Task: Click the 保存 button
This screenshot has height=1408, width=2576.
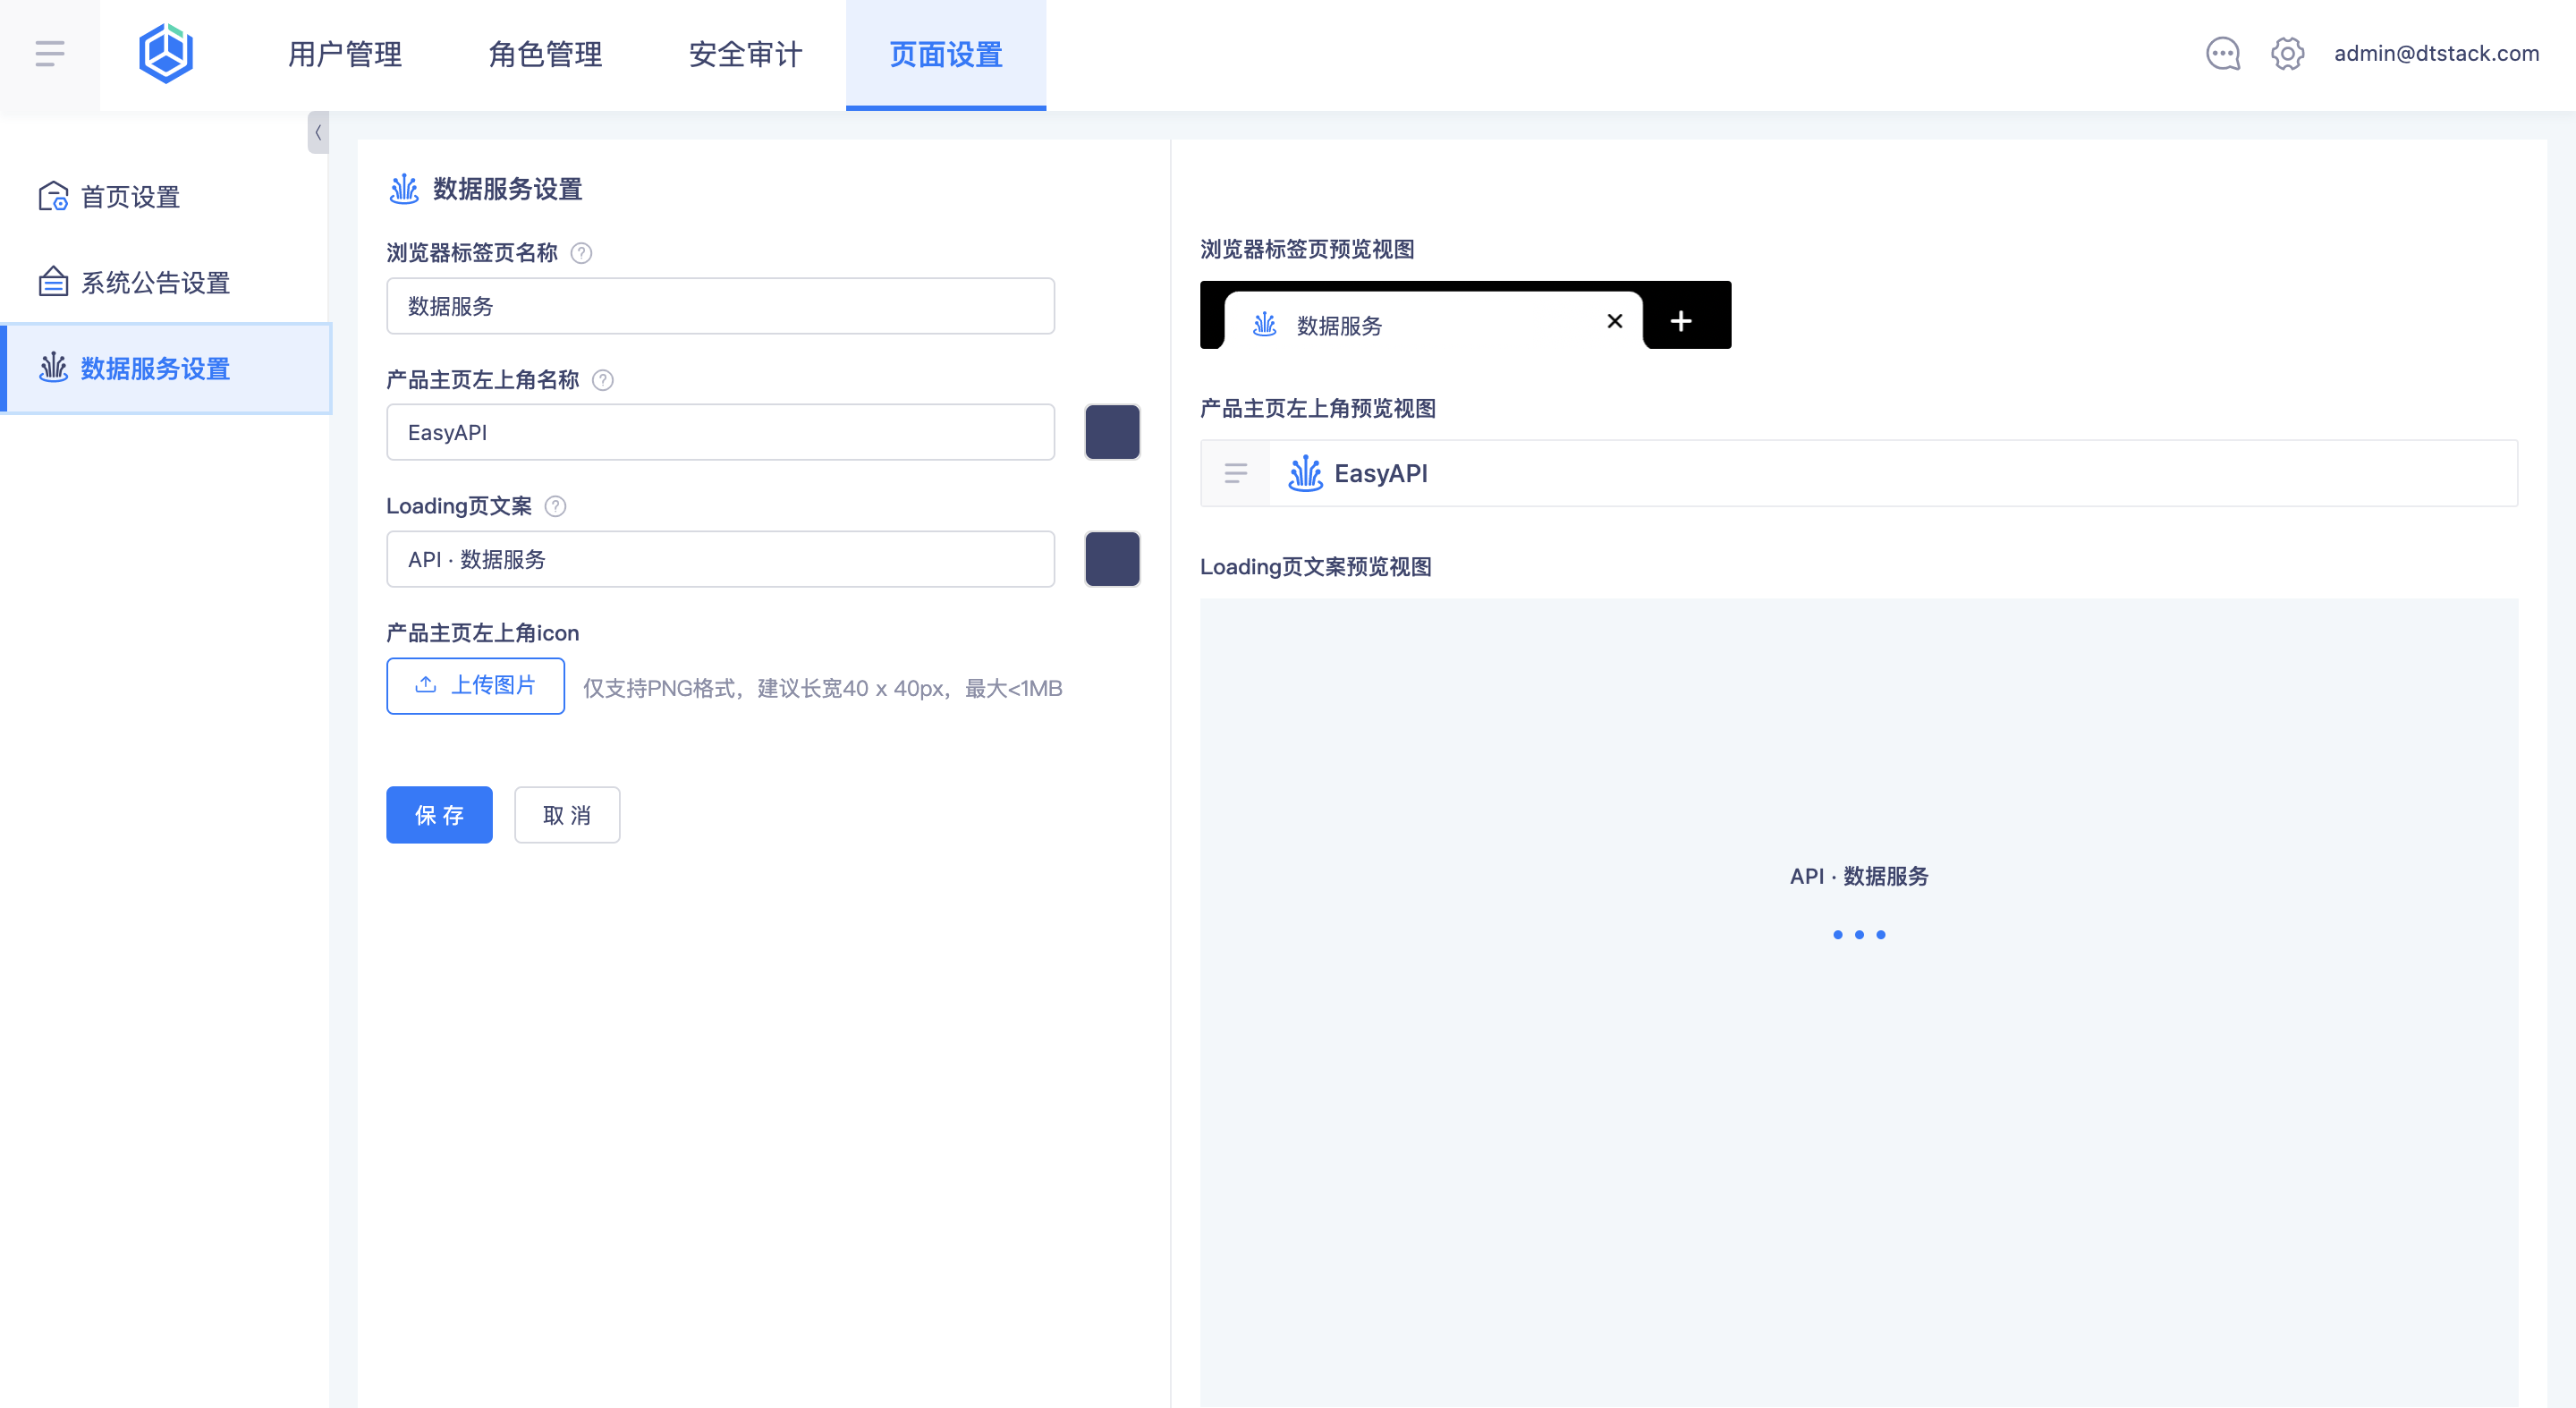Action: [x=439, y=815]
